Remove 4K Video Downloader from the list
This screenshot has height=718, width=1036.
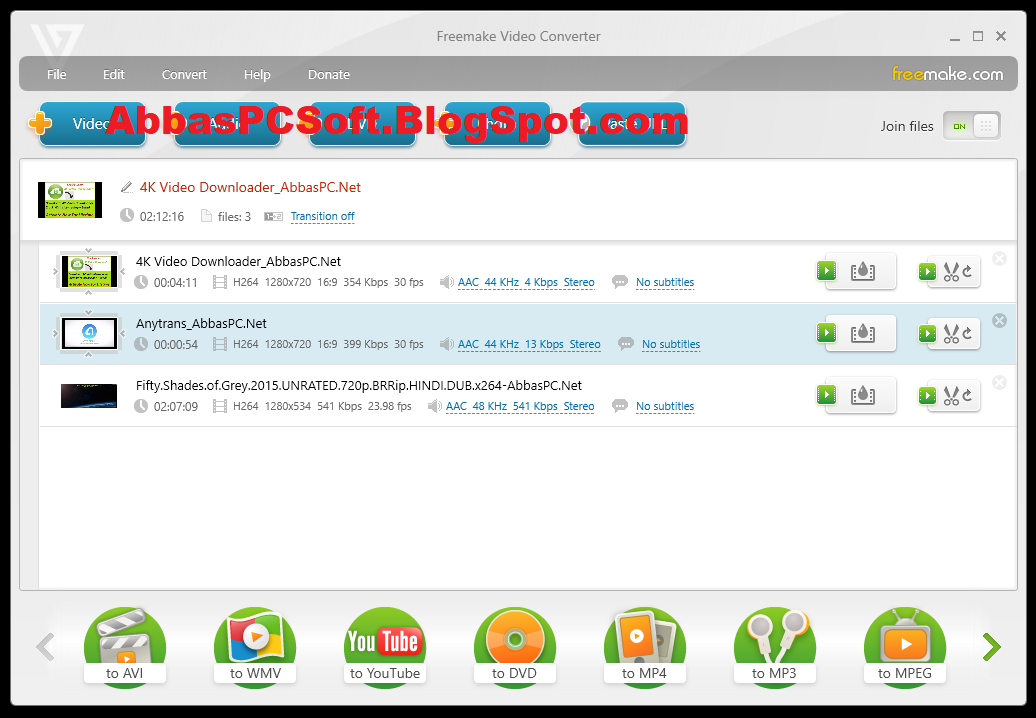point(1000,259)
